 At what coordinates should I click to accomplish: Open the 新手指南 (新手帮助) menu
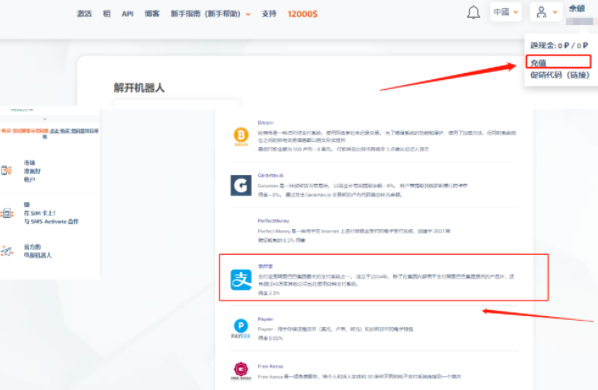tap(206, 14)
